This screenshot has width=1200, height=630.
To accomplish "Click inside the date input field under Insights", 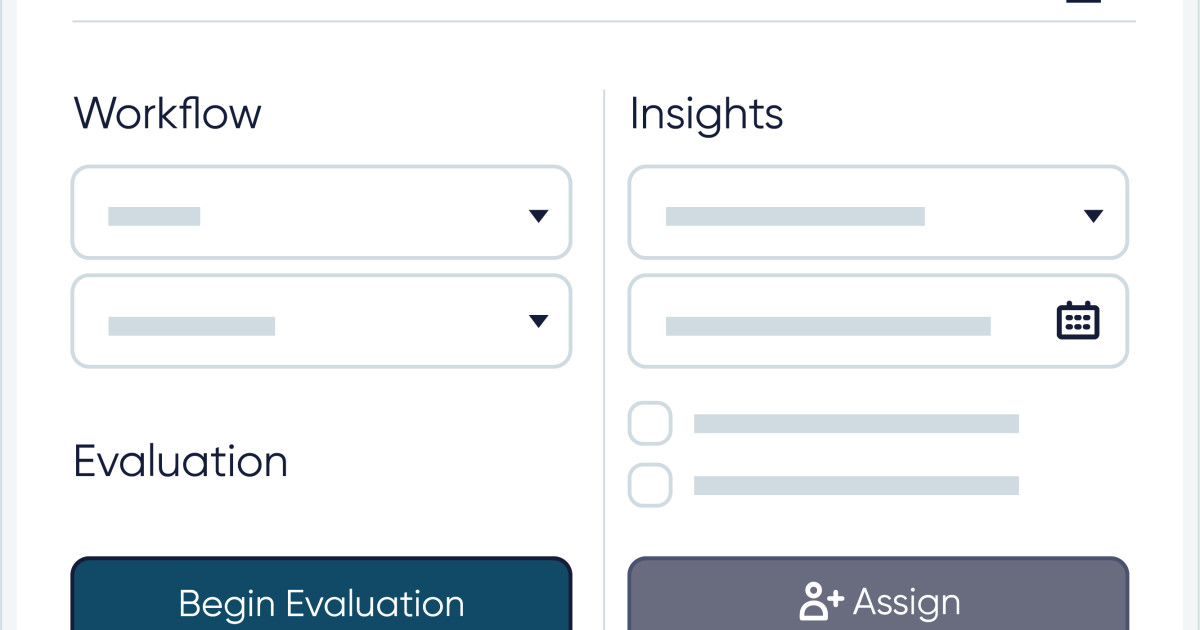I will click(x=878, y=321).
